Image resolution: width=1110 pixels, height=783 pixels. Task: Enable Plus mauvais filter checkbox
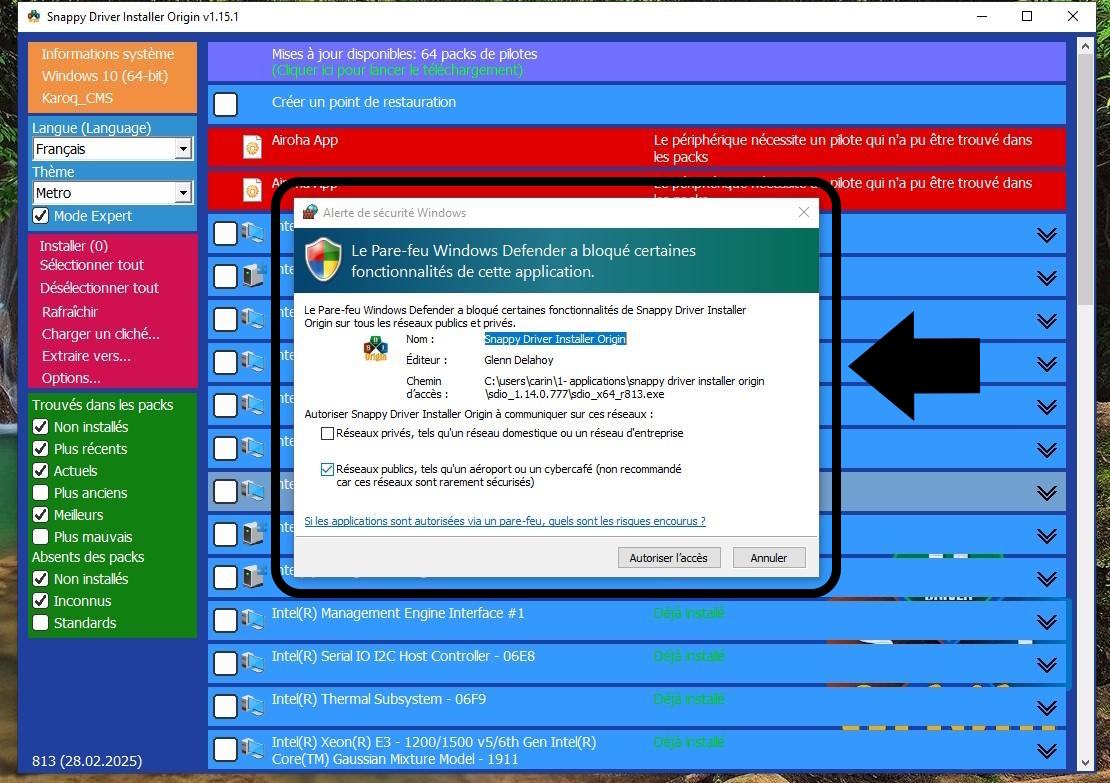point(40,536)
